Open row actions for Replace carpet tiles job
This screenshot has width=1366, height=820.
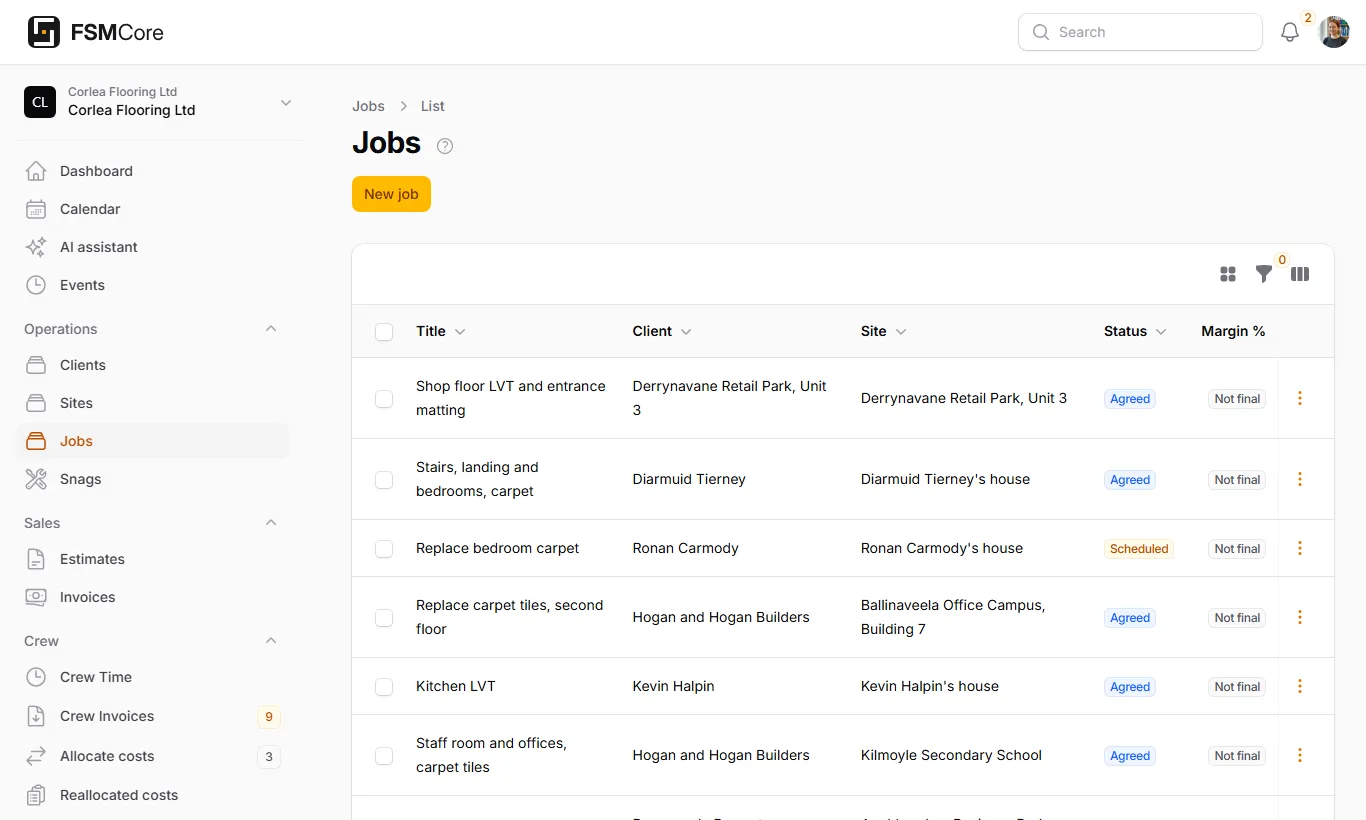tap(1300, 617)
